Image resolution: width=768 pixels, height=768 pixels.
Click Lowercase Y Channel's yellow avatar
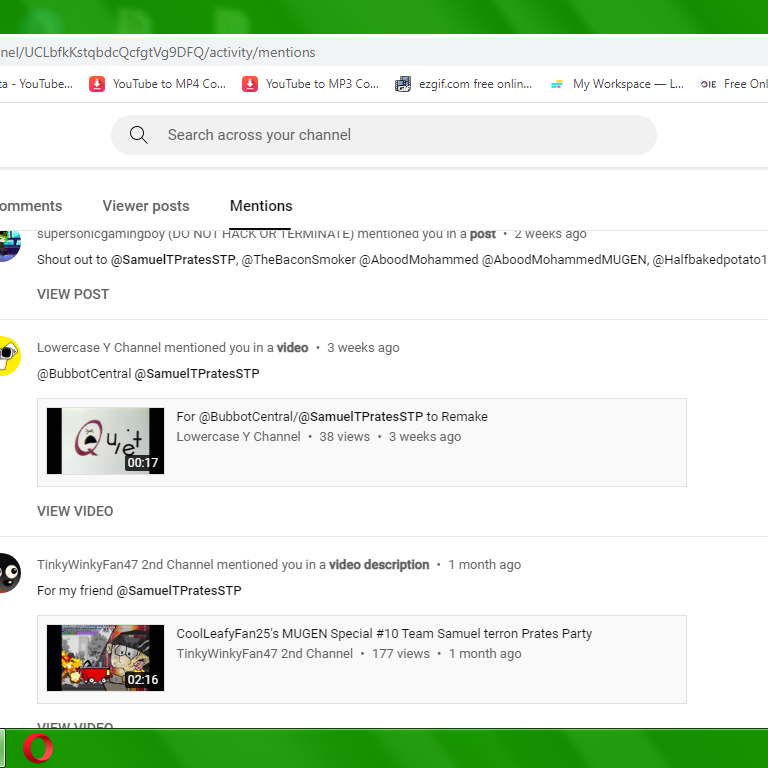[9, 356]
